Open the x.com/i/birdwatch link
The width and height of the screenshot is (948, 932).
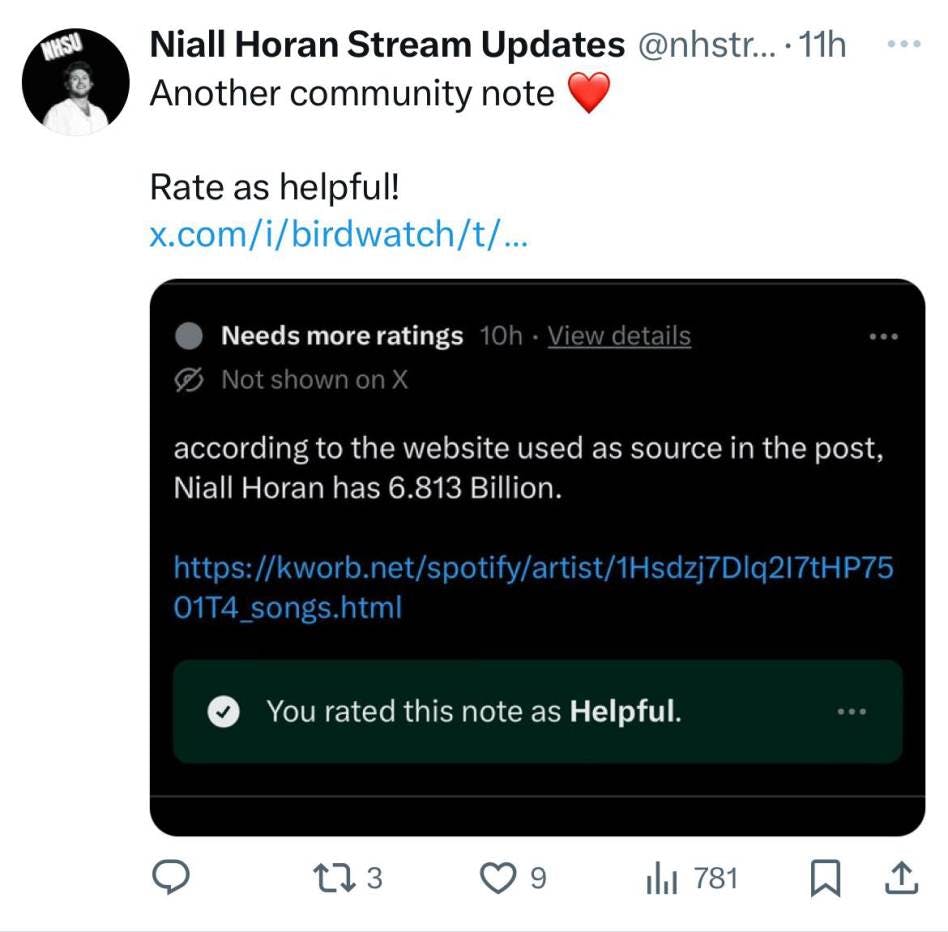[336, 234]
